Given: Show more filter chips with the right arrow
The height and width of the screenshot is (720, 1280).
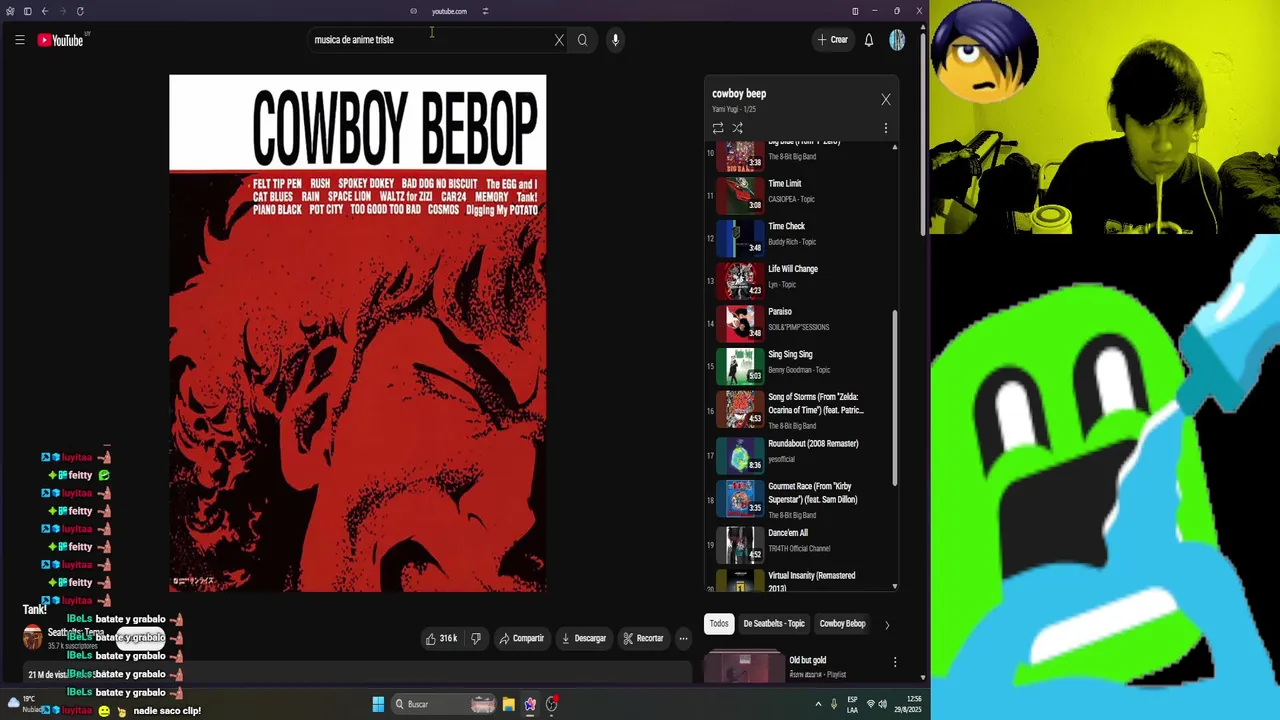Looking at the screenshot, I should point(886,624).
